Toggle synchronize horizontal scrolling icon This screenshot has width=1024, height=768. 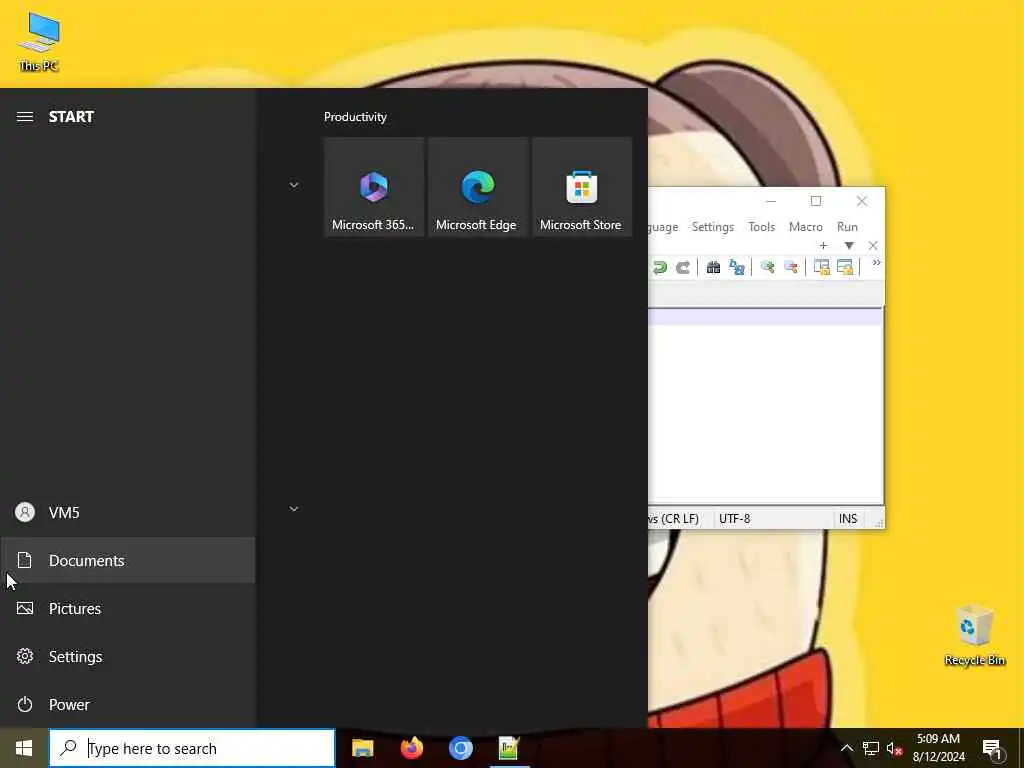pos(844,267)
